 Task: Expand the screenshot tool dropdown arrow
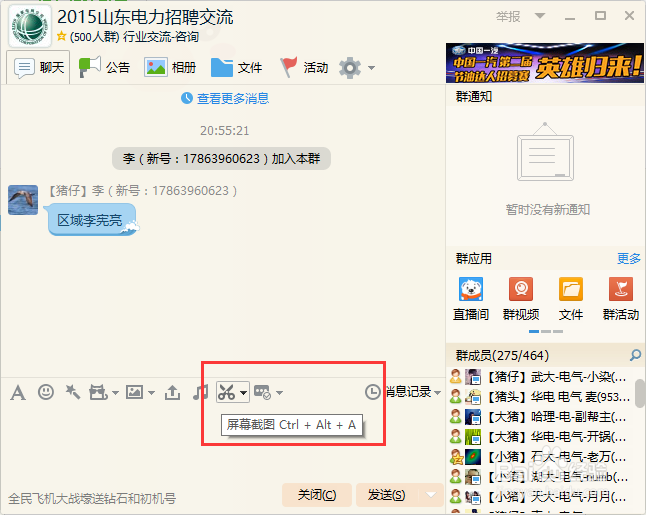click(243, 393)
